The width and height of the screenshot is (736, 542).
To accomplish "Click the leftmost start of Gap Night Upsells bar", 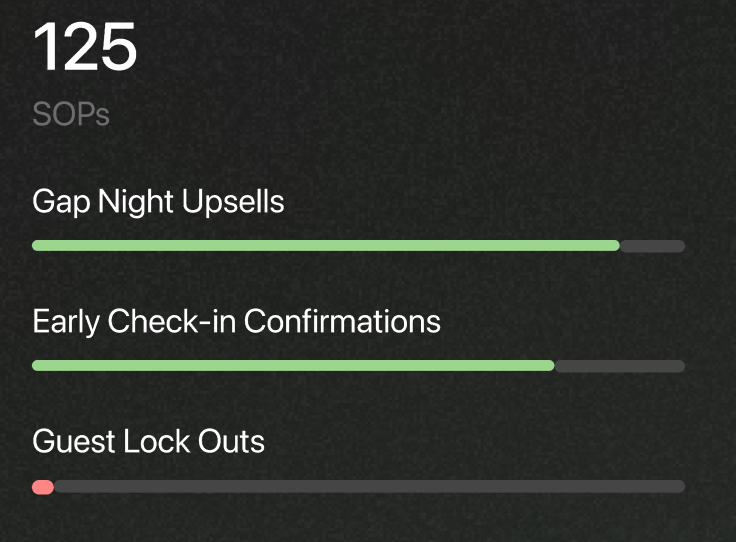I will (37, 246).
